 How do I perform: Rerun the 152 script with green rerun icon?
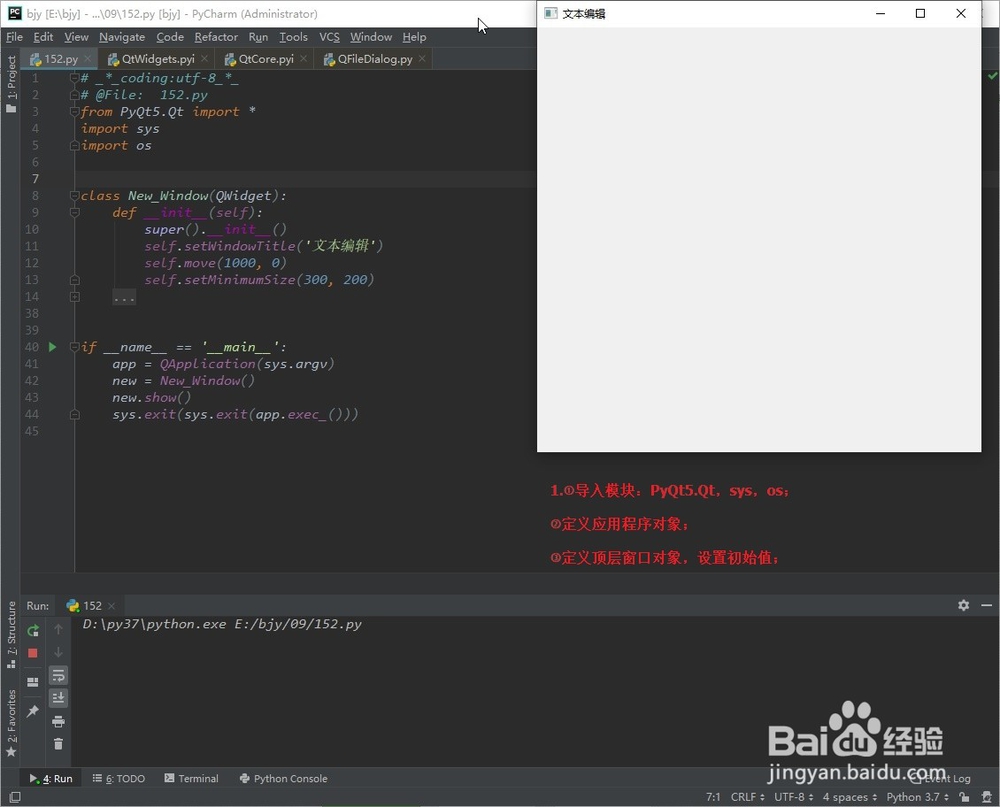click(33, 630)
